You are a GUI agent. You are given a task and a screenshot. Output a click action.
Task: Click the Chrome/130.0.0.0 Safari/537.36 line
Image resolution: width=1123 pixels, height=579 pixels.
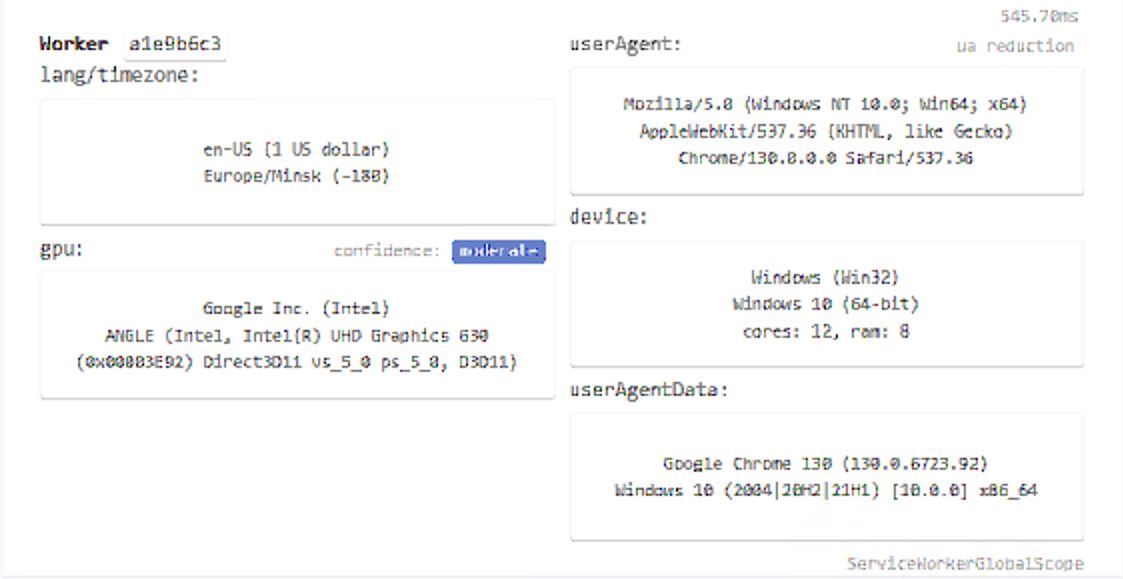(x=825, y=158)
